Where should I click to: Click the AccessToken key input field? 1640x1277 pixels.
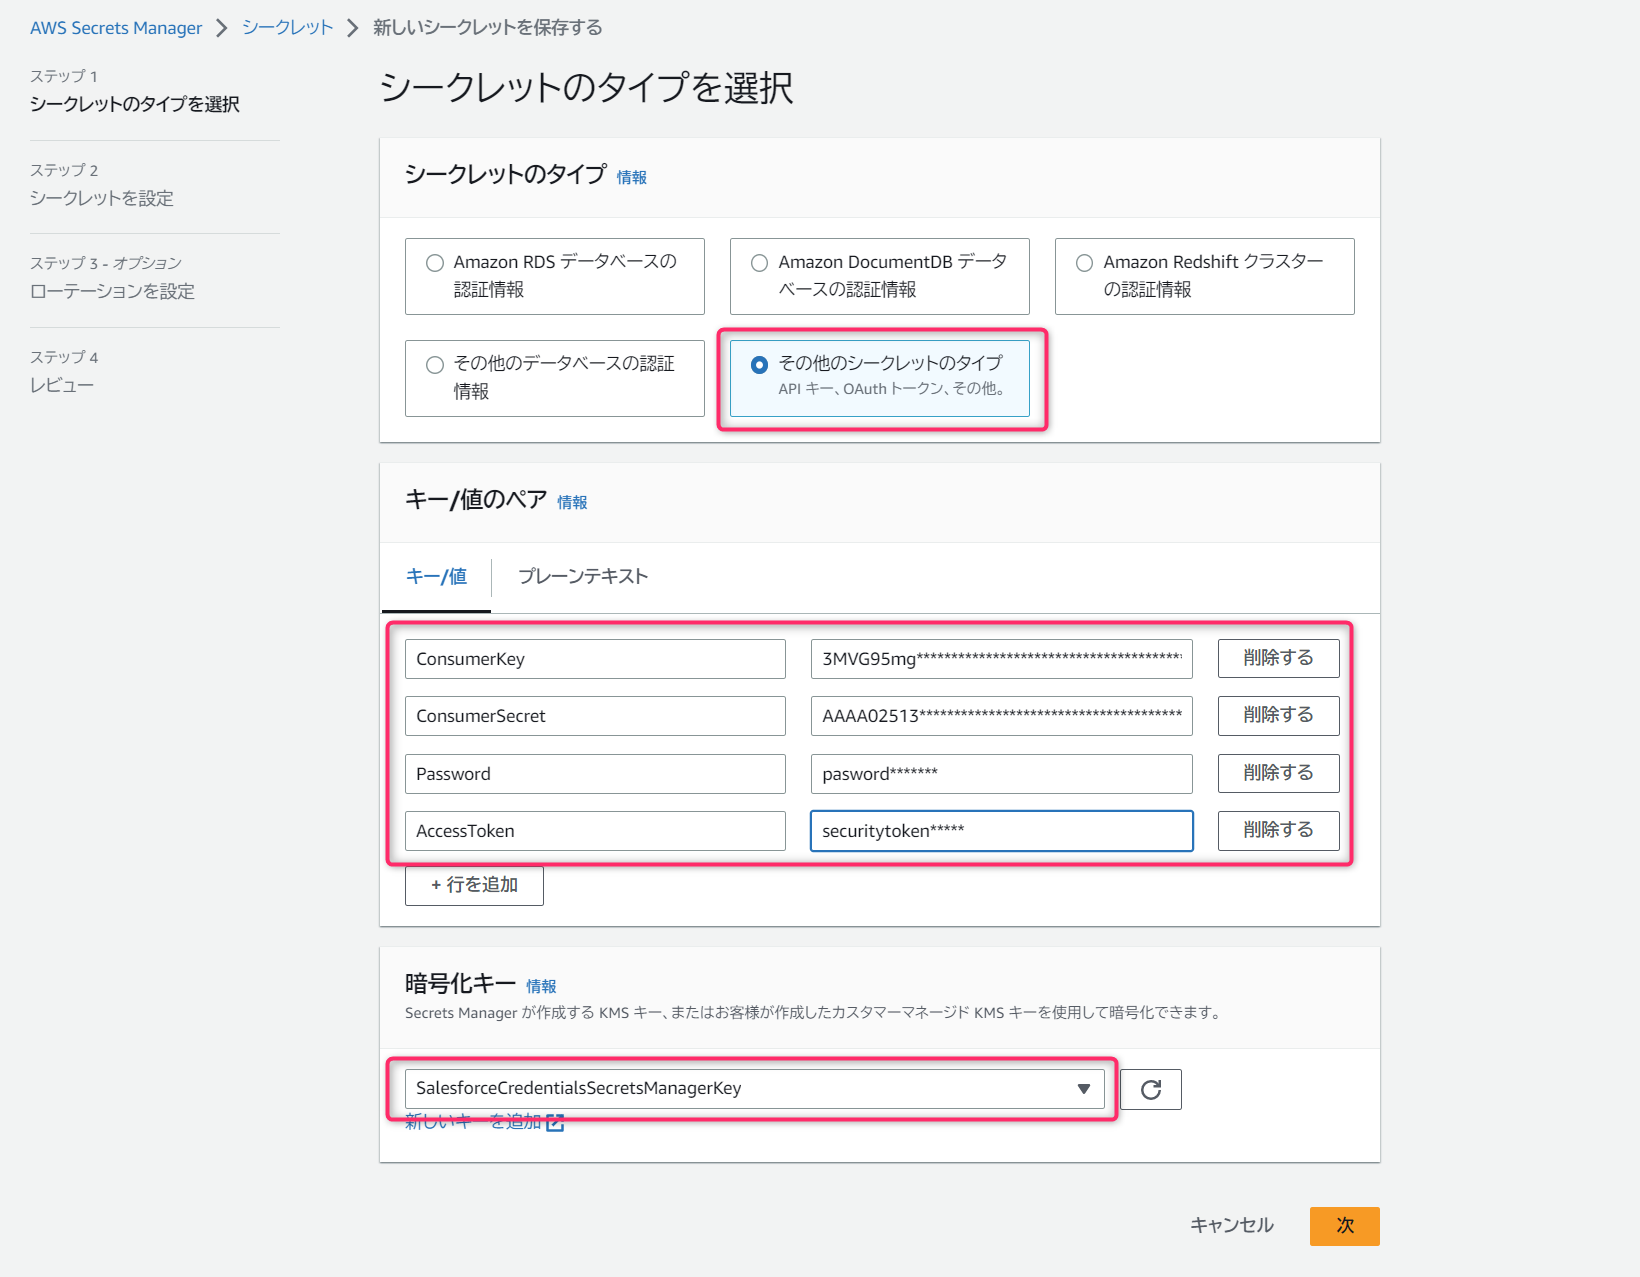[x=595, y=831]
